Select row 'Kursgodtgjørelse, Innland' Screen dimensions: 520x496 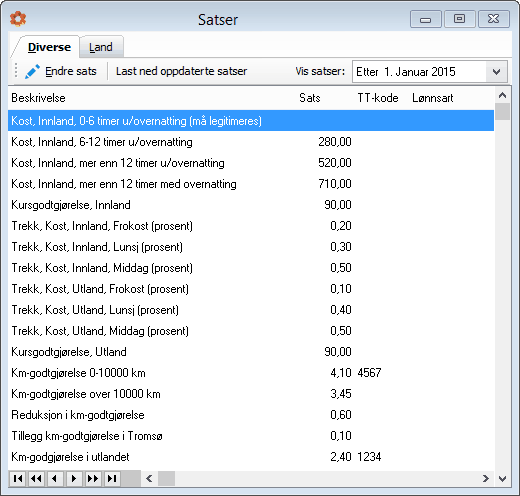tap(251, 205)
